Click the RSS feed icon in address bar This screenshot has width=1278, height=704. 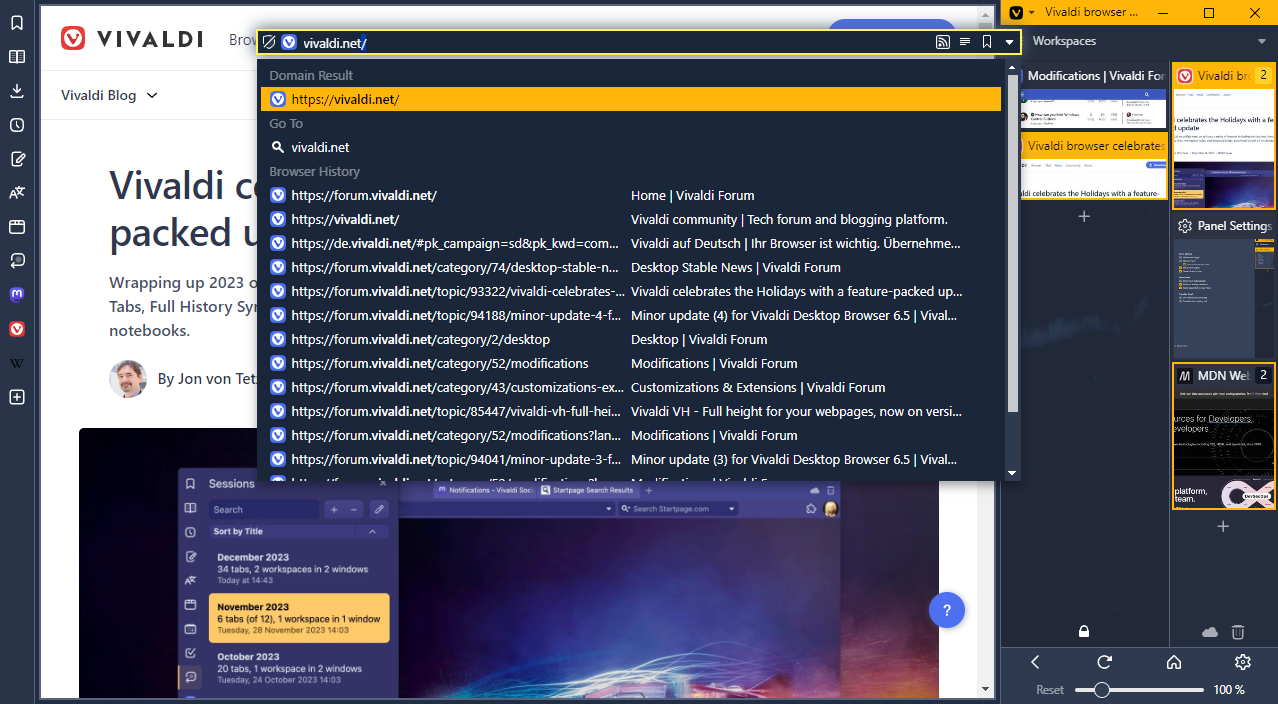942,42
